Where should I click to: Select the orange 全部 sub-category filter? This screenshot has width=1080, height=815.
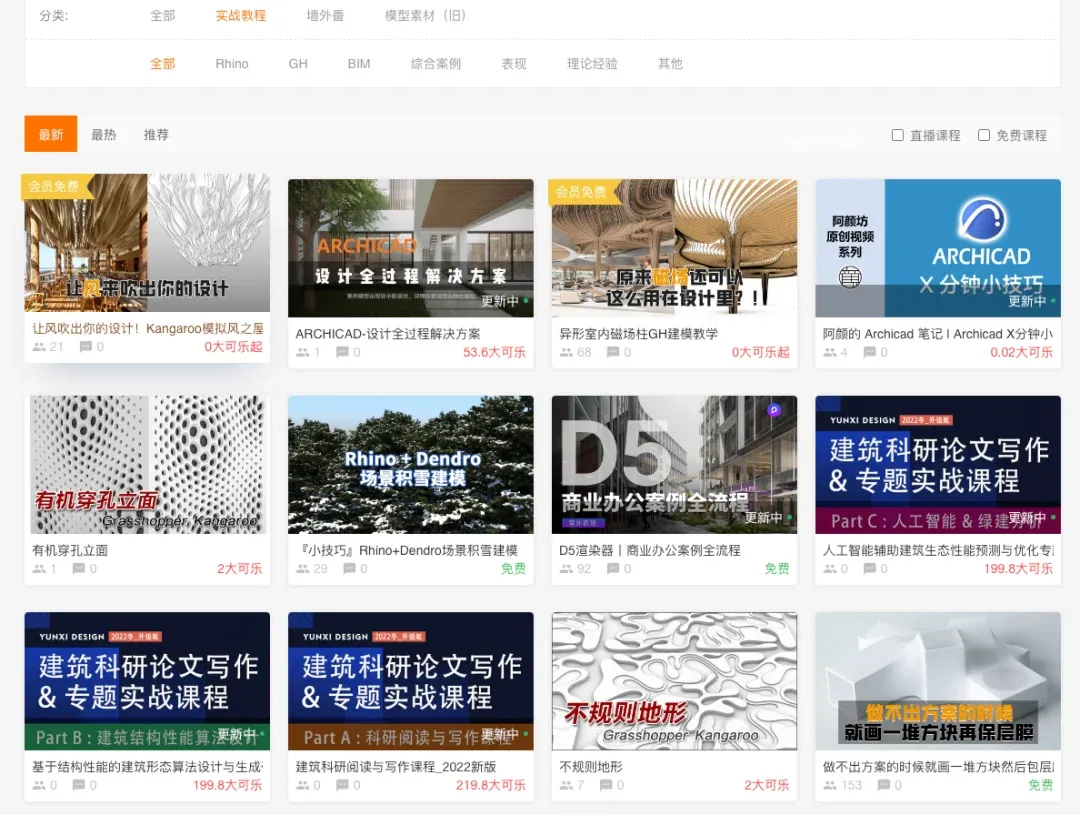(163, 63)
